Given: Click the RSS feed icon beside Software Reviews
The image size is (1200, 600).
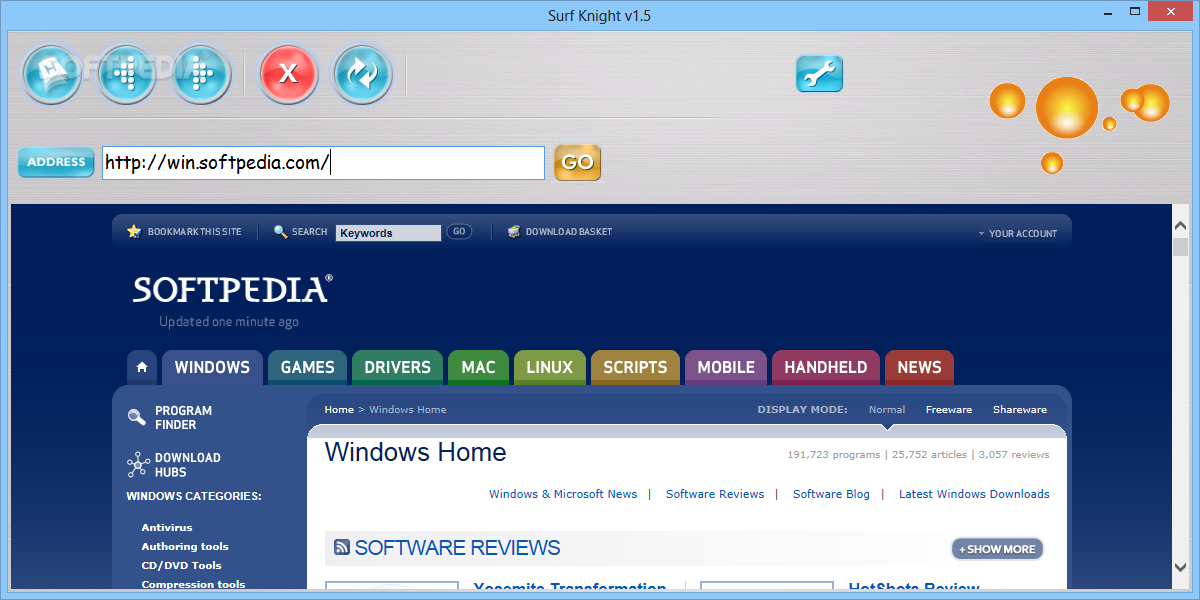Looking at the screenshot, I should coord(342,548).
